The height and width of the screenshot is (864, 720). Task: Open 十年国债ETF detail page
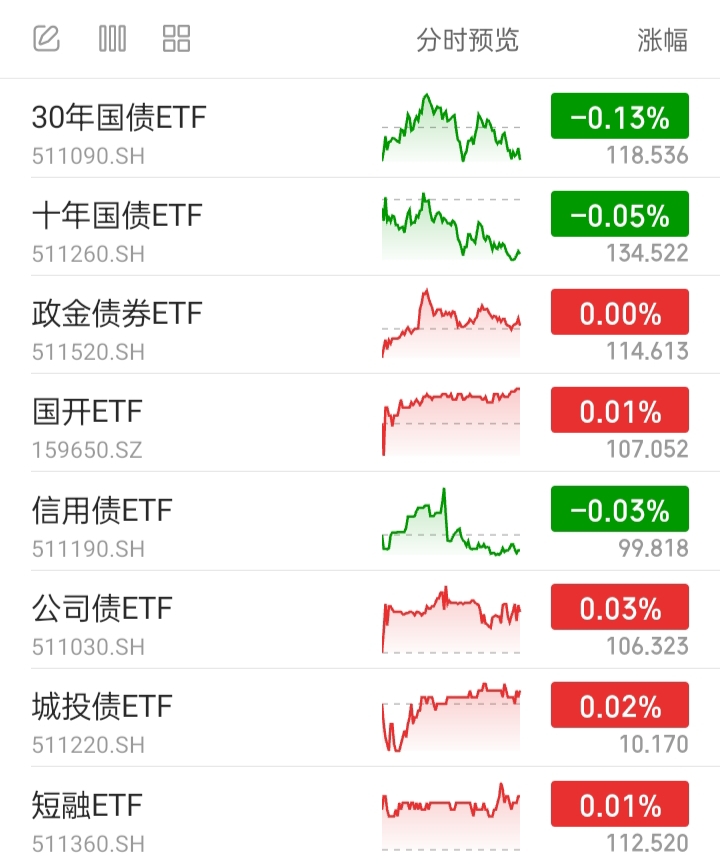(x=117, y=215)
